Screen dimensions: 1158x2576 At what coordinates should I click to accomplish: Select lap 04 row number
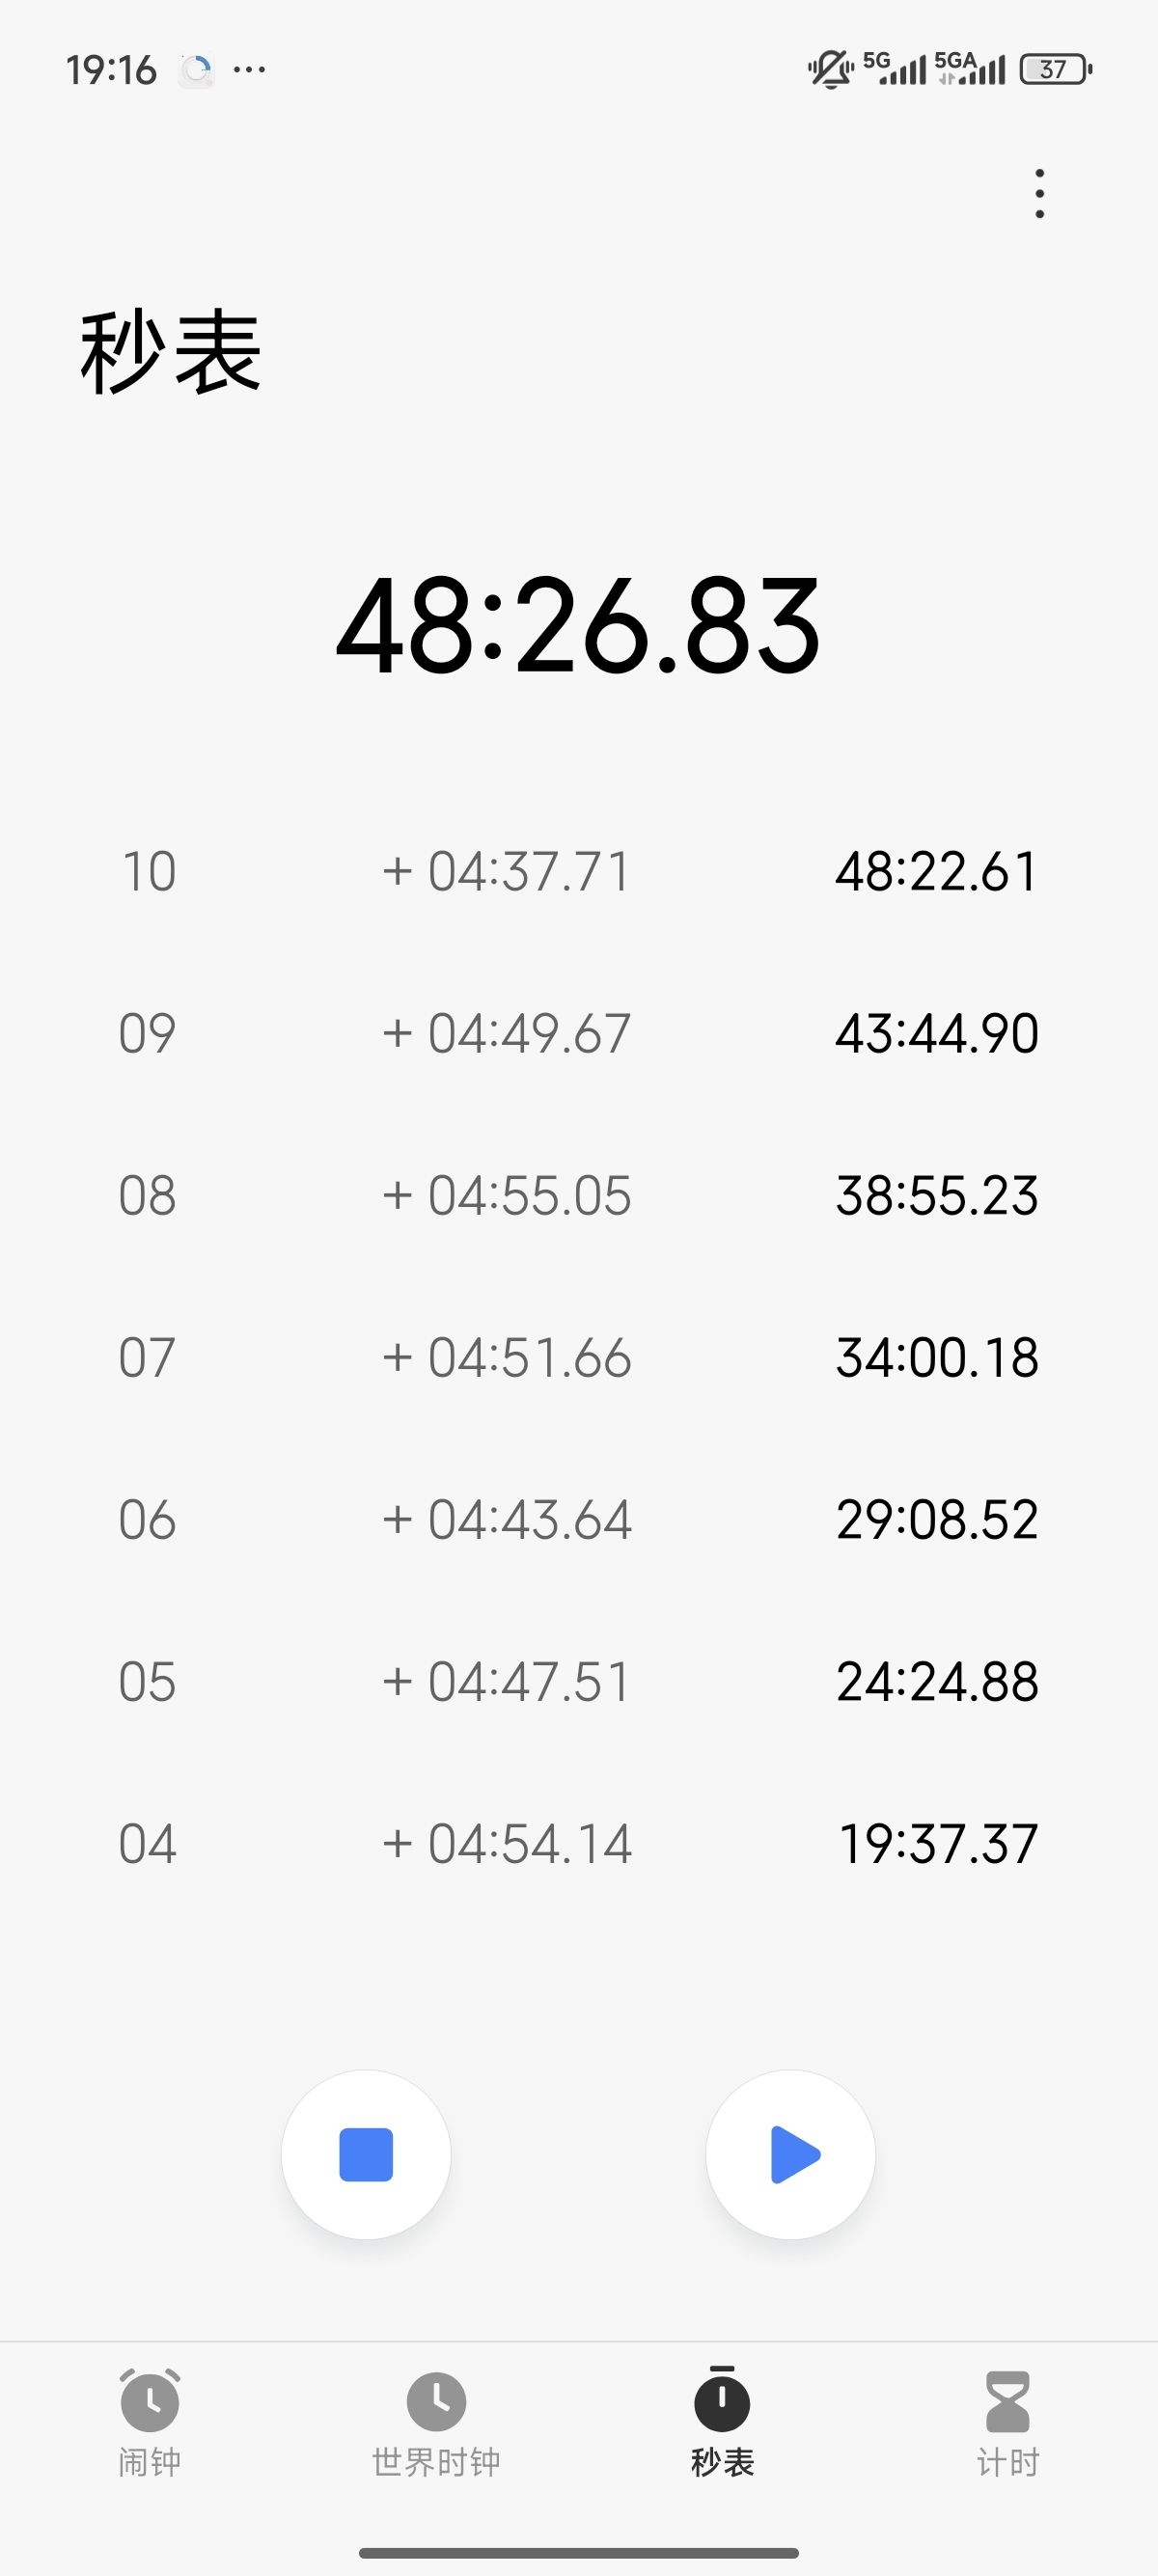147,1843
